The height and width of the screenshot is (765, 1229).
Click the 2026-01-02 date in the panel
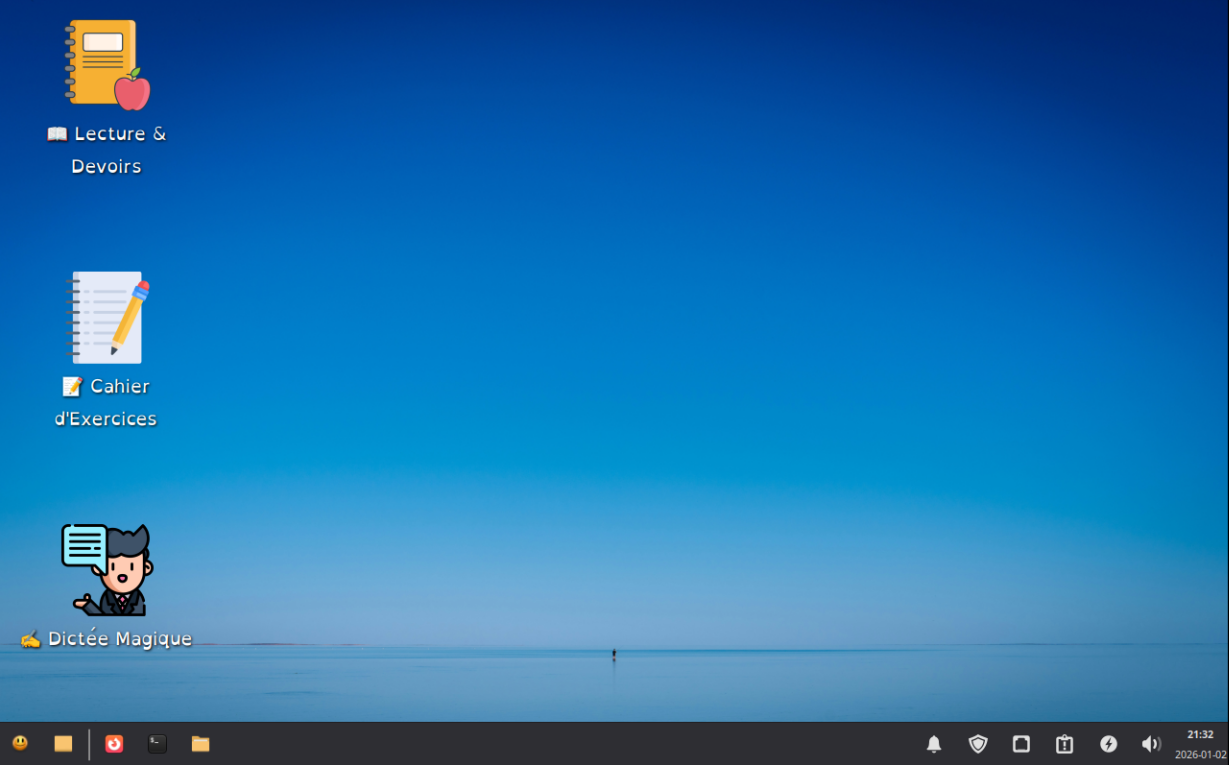click(1200, 755)
